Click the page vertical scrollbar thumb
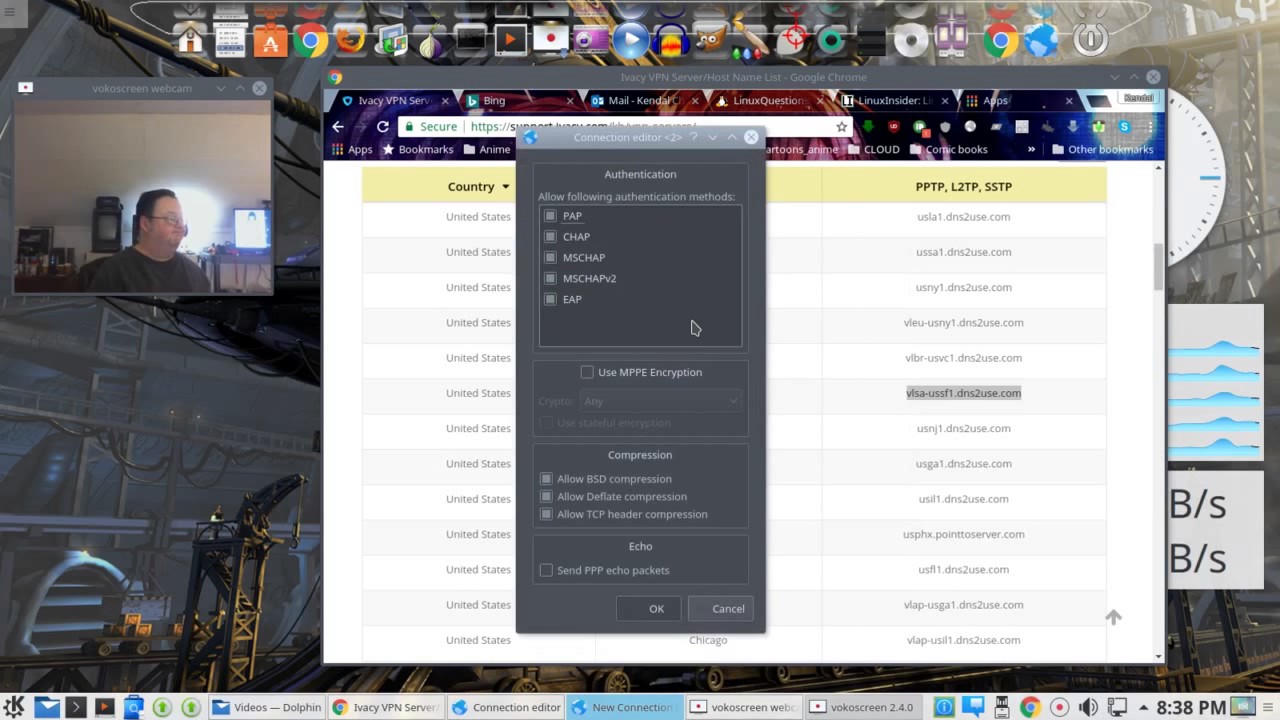Screen dimensions: 1280x720 pos(1159,265)
